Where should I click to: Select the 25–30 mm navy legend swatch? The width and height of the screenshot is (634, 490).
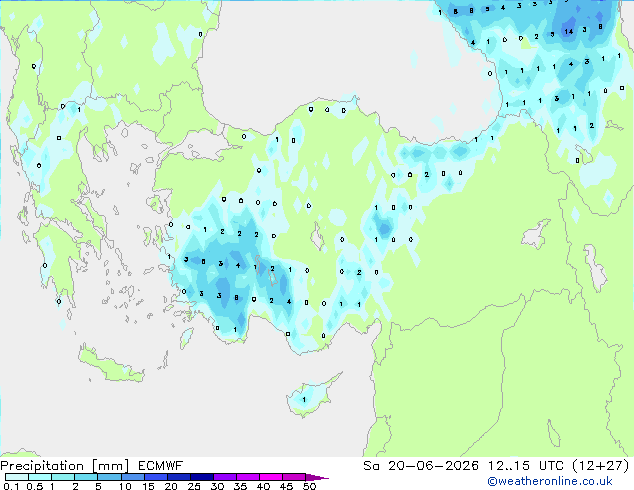tap(201, 477)
